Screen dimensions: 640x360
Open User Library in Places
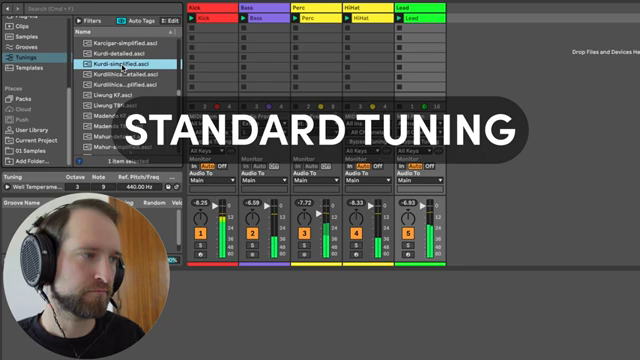point(31,130)
